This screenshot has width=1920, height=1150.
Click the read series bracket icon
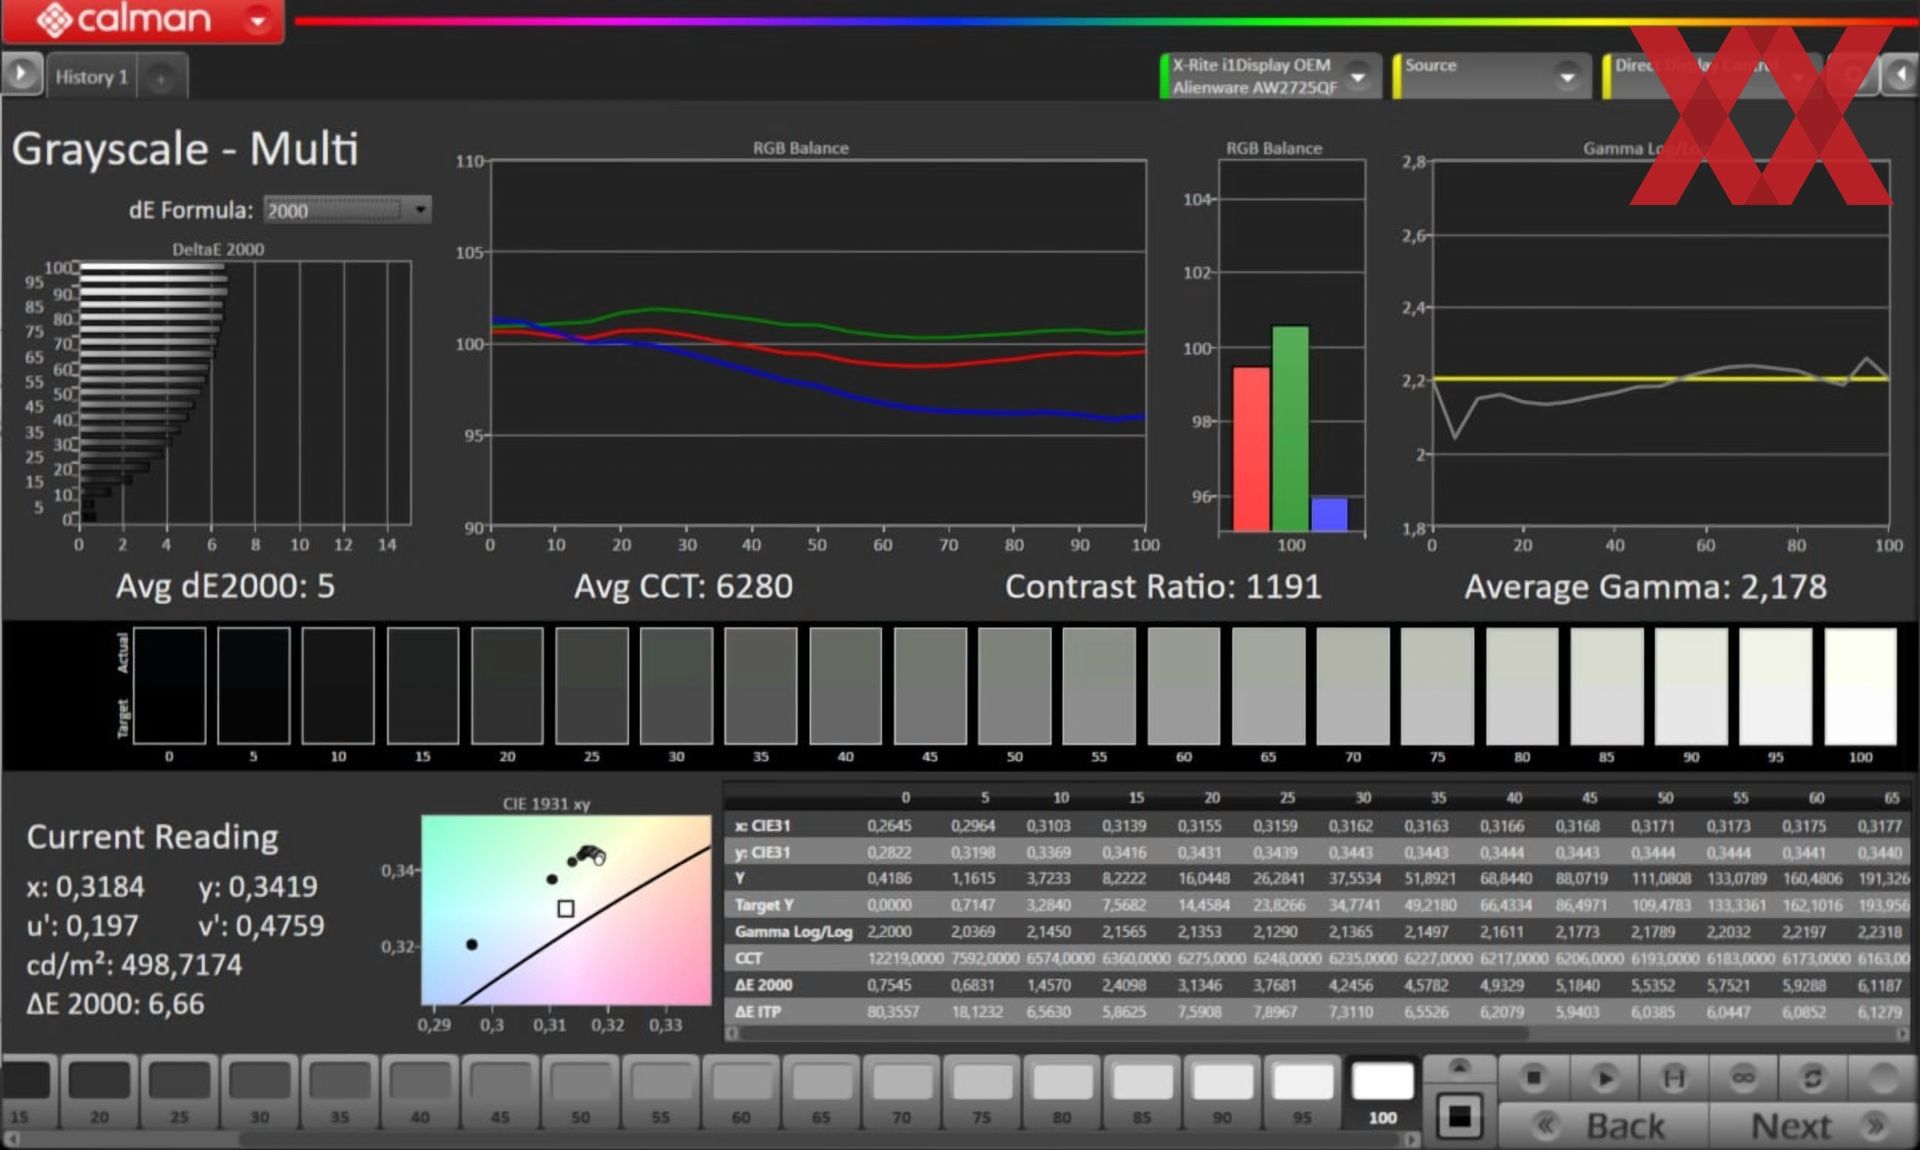[x=1674, y=1078]
